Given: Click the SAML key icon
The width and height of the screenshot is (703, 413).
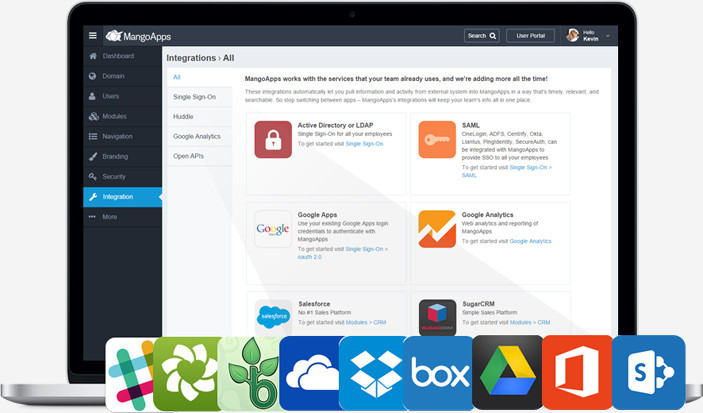Looking at the screenshot, I should [x=437, y=139].
